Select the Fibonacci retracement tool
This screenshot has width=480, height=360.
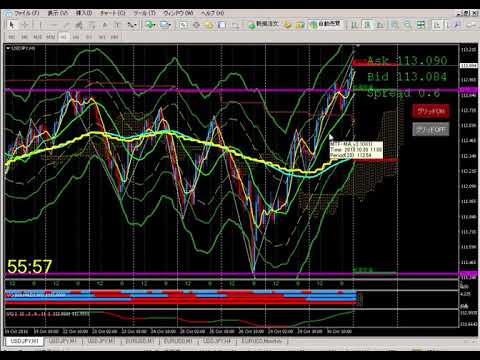92,25
